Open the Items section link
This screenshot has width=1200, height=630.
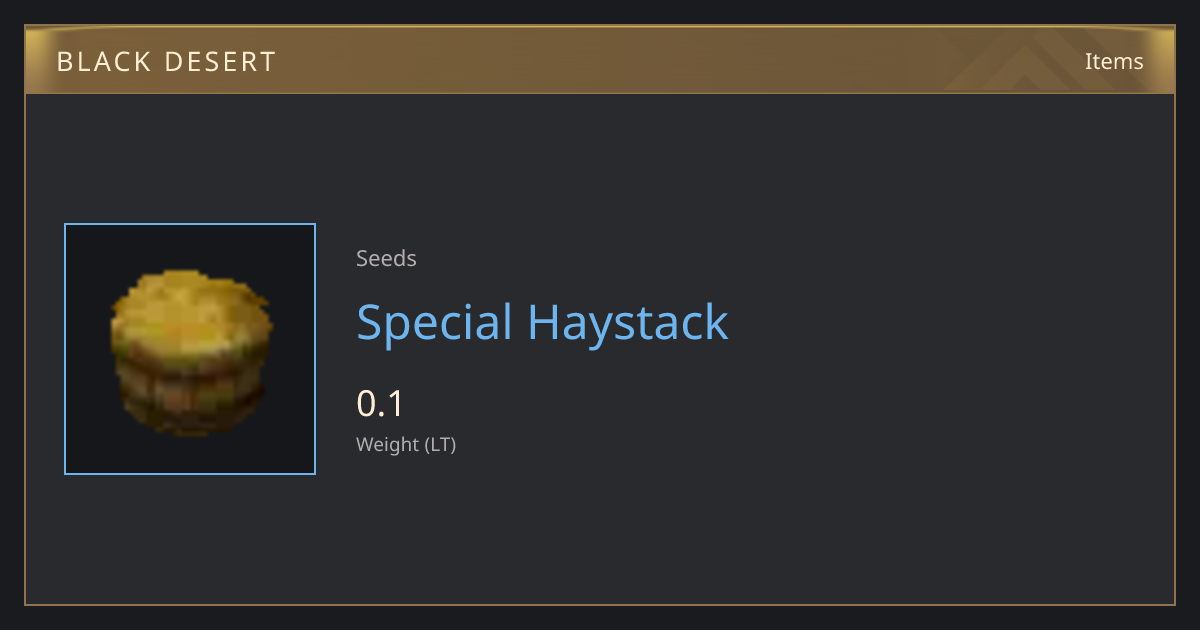[1114, 61]
